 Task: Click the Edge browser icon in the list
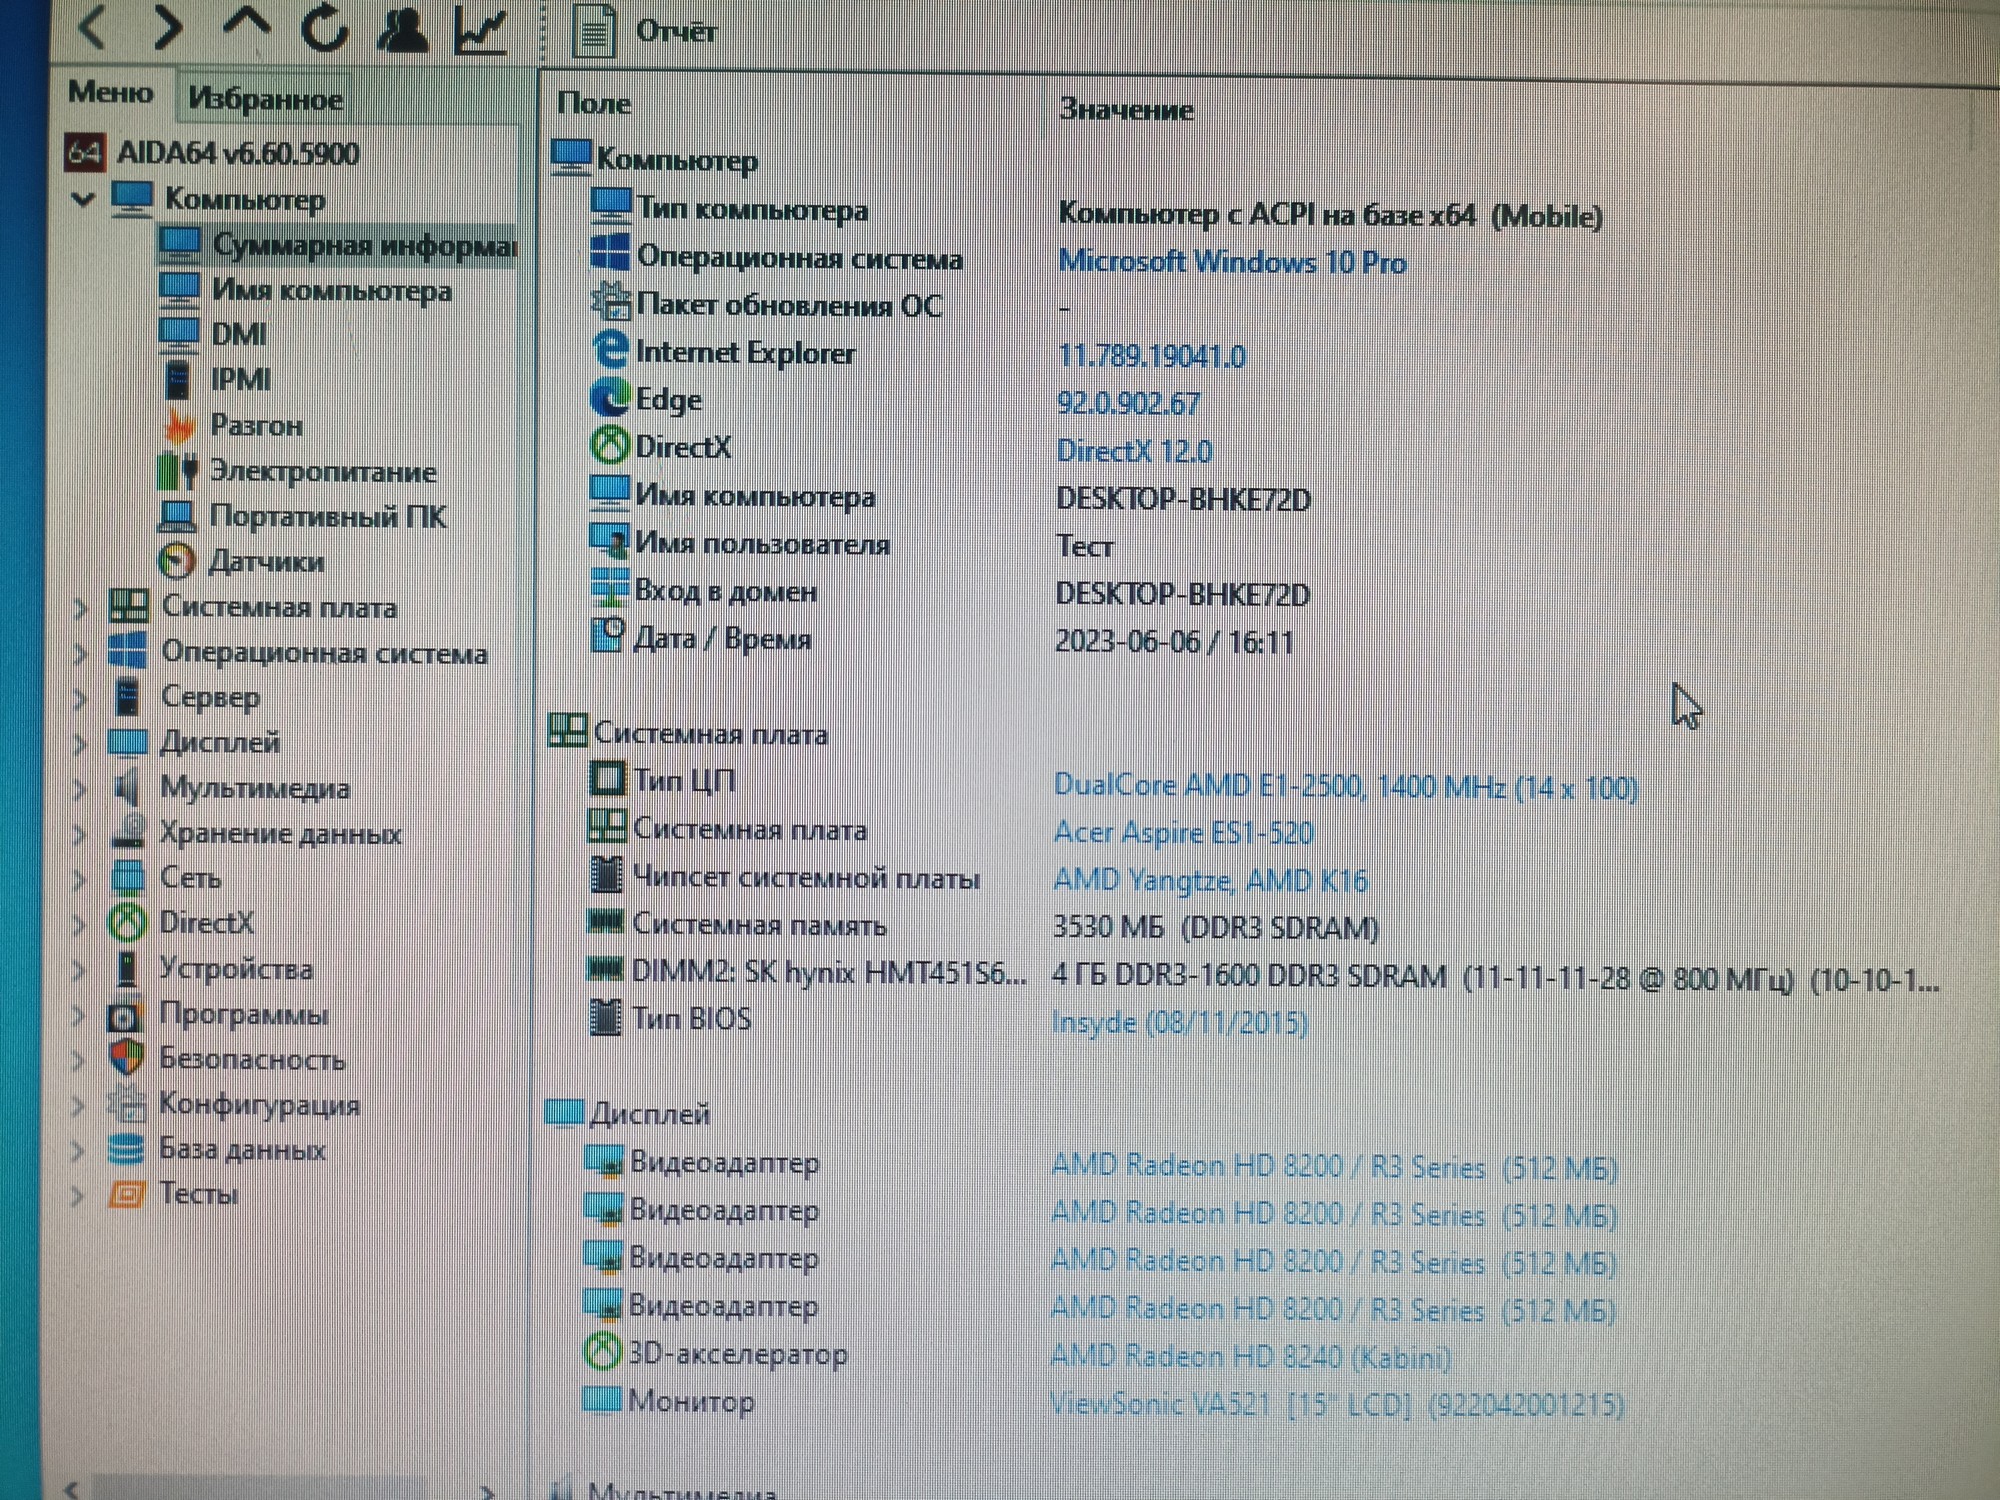pyautogui.click(x=609, y=397)
